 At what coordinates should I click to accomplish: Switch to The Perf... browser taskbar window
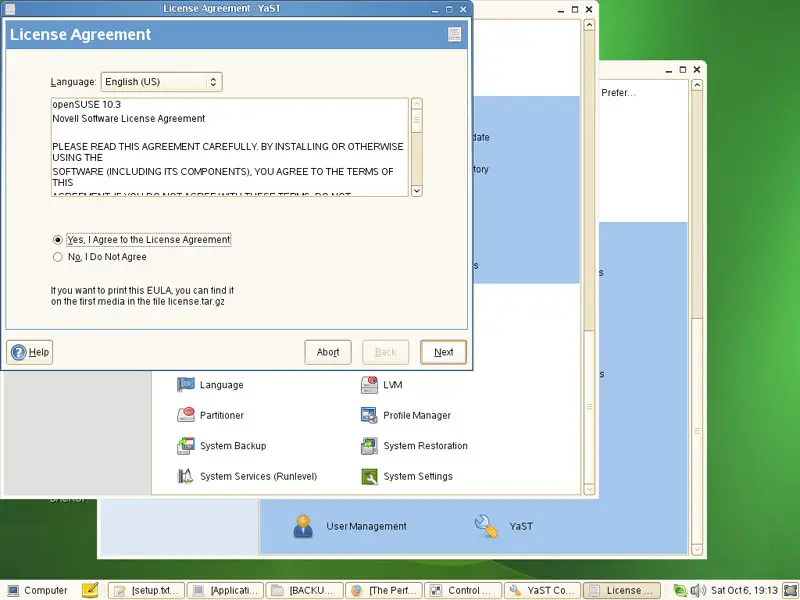pyautogui.click(x=384, y=590)
